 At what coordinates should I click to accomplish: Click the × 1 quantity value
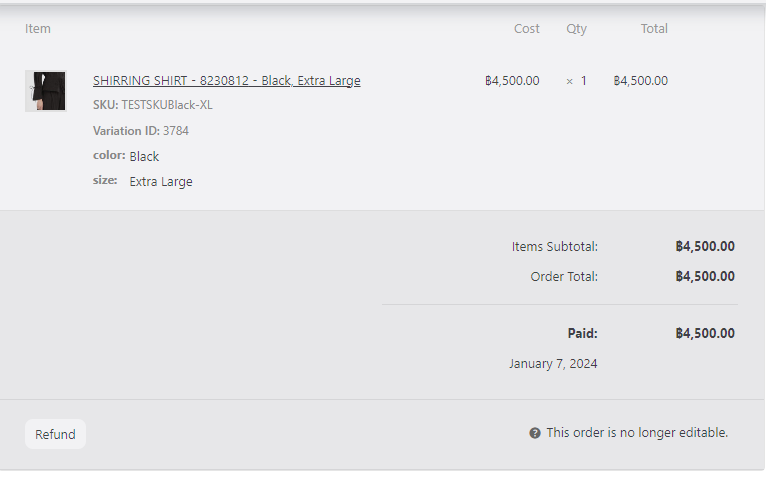(577, 81)
